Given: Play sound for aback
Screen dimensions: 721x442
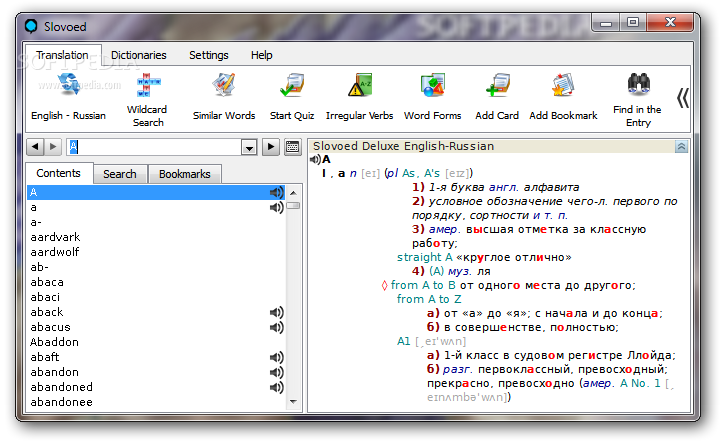Looking at the screenshot, I should [x=276, y=312].
